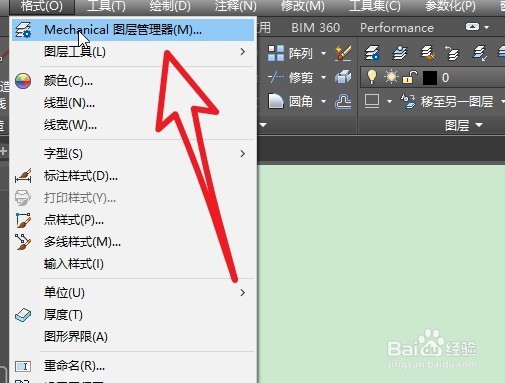The height and width of the screenshot is (383, 505).
Task: Click the color wheel icon beside 颜色(C)
Action: tap(23, 81)
